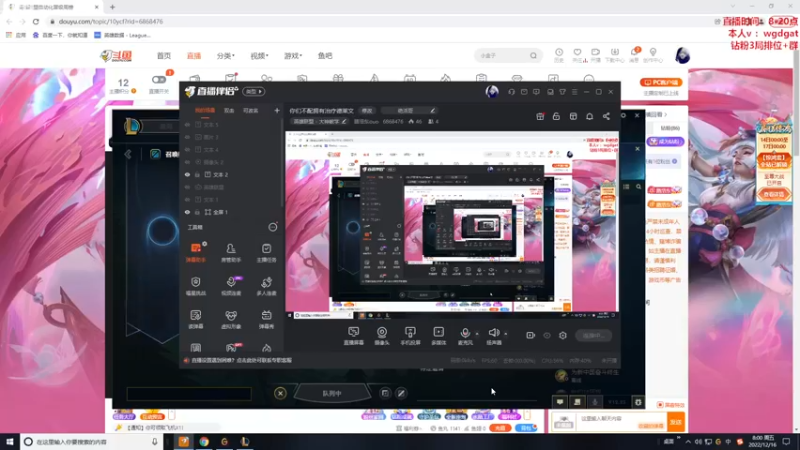This screenshot has height=450, width=800.
Task: Open 视频连麦 tool in toolbox
Action: [x=231, y=286]
